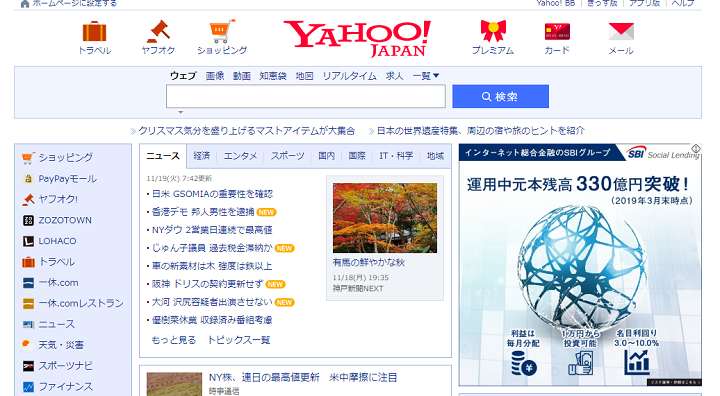
Task: Focus the main search input field
Action: click(306, 96)
